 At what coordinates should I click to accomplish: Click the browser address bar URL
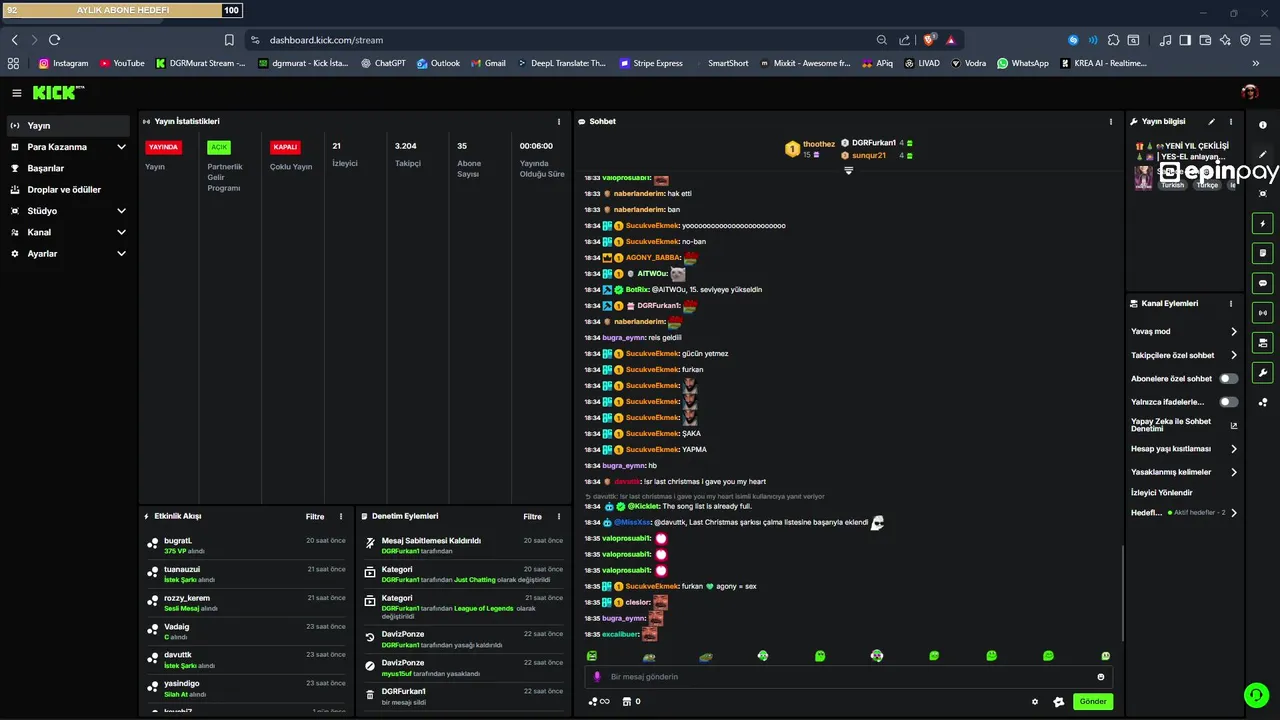click(326, 40)
